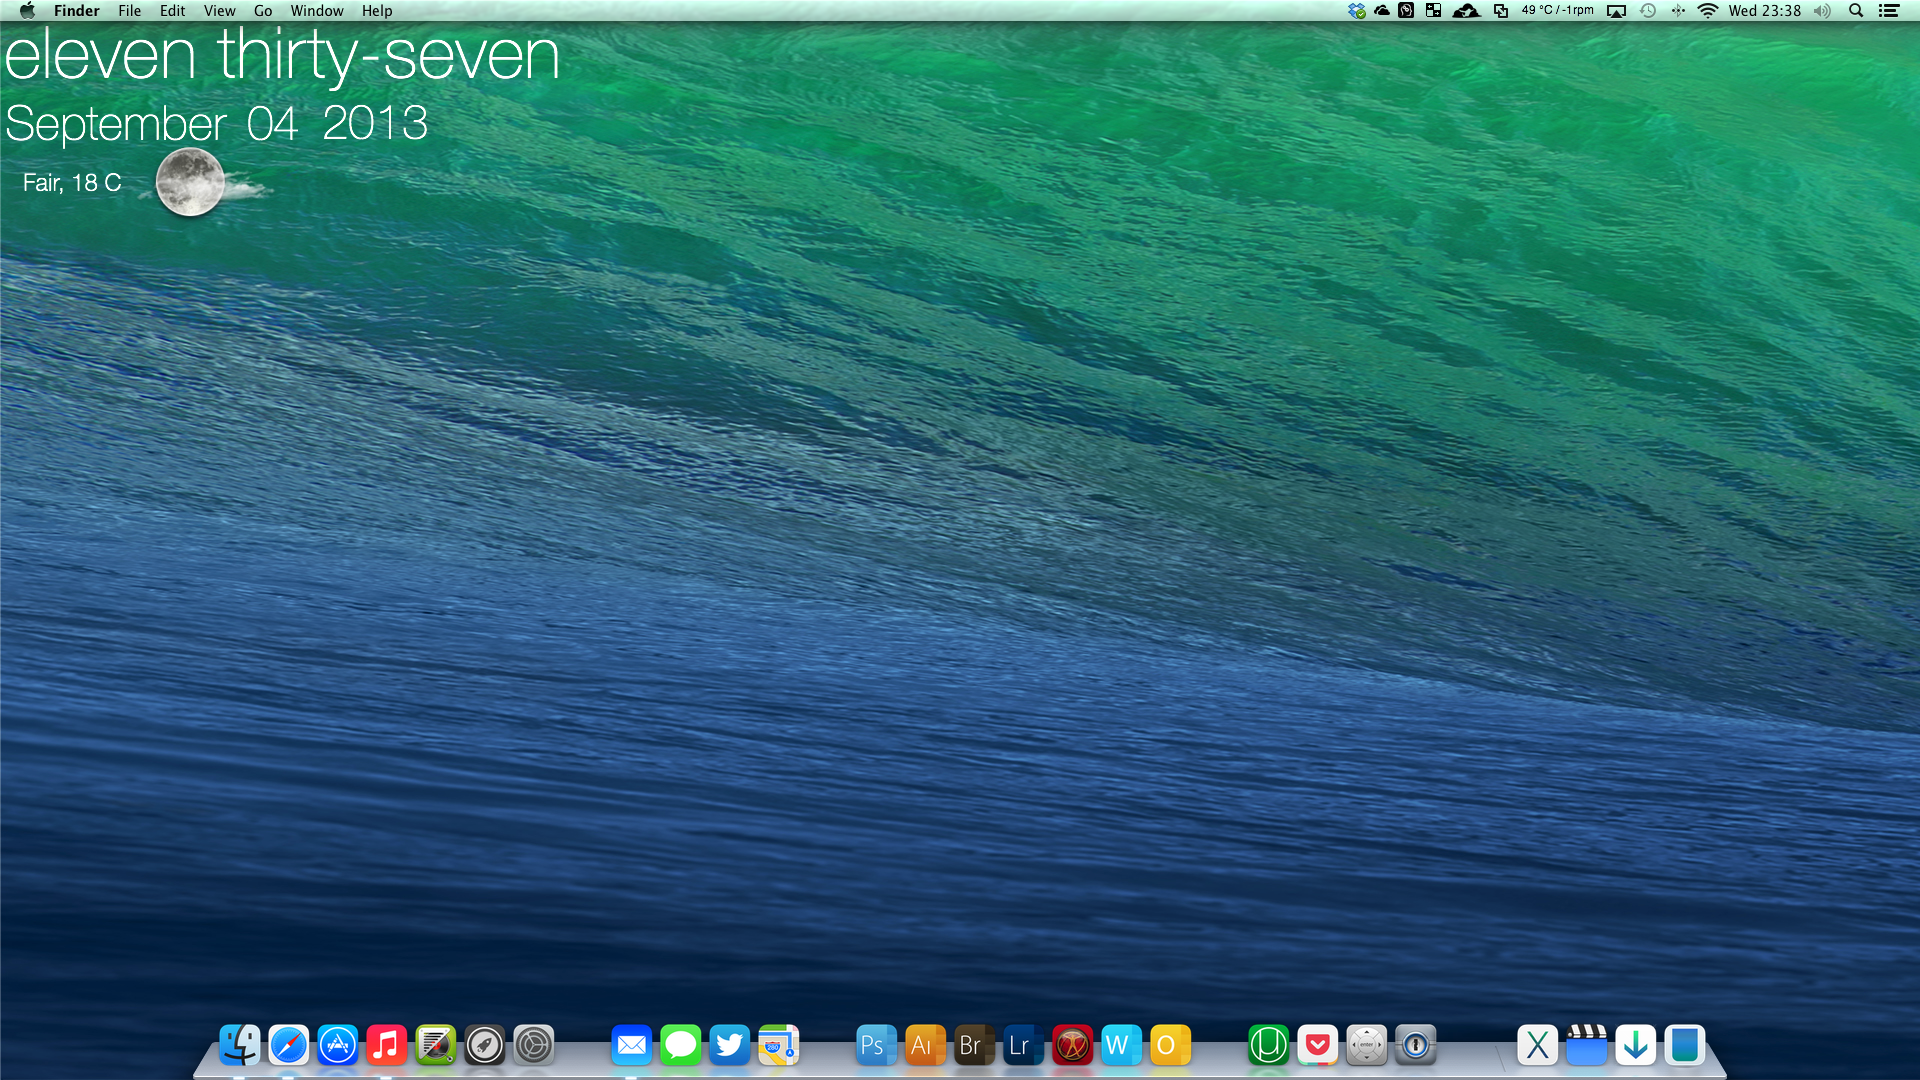Launch Adobe Bridge (Br) from the dock
The image size is (1920, 1080).
[975, 1045]
